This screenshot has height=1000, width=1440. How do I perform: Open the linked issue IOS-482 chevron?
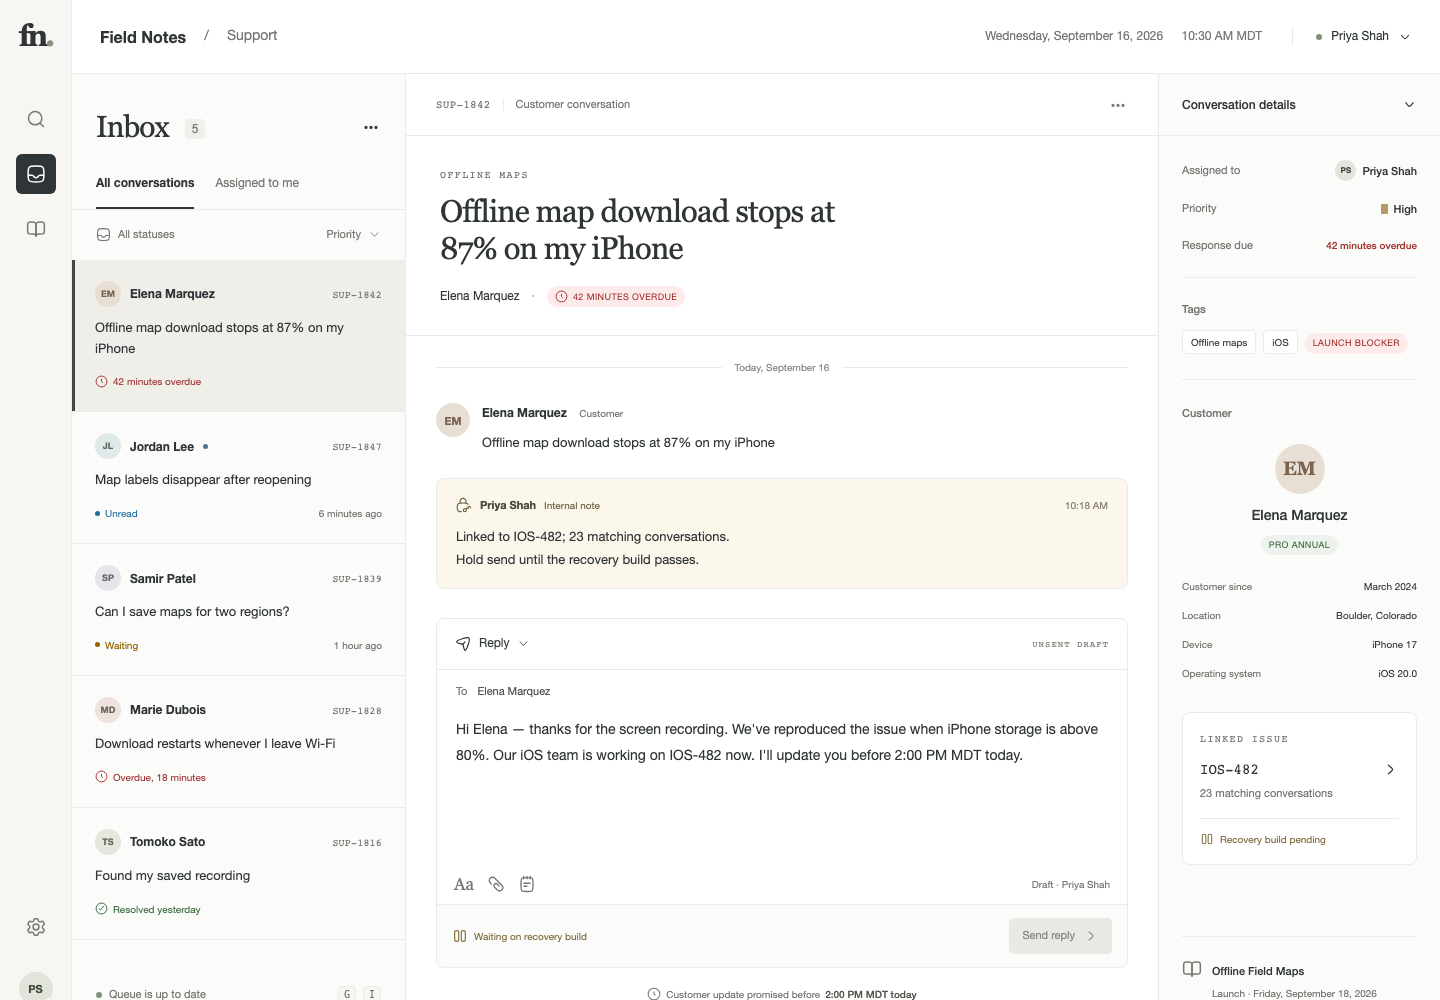coord(1390,769)
